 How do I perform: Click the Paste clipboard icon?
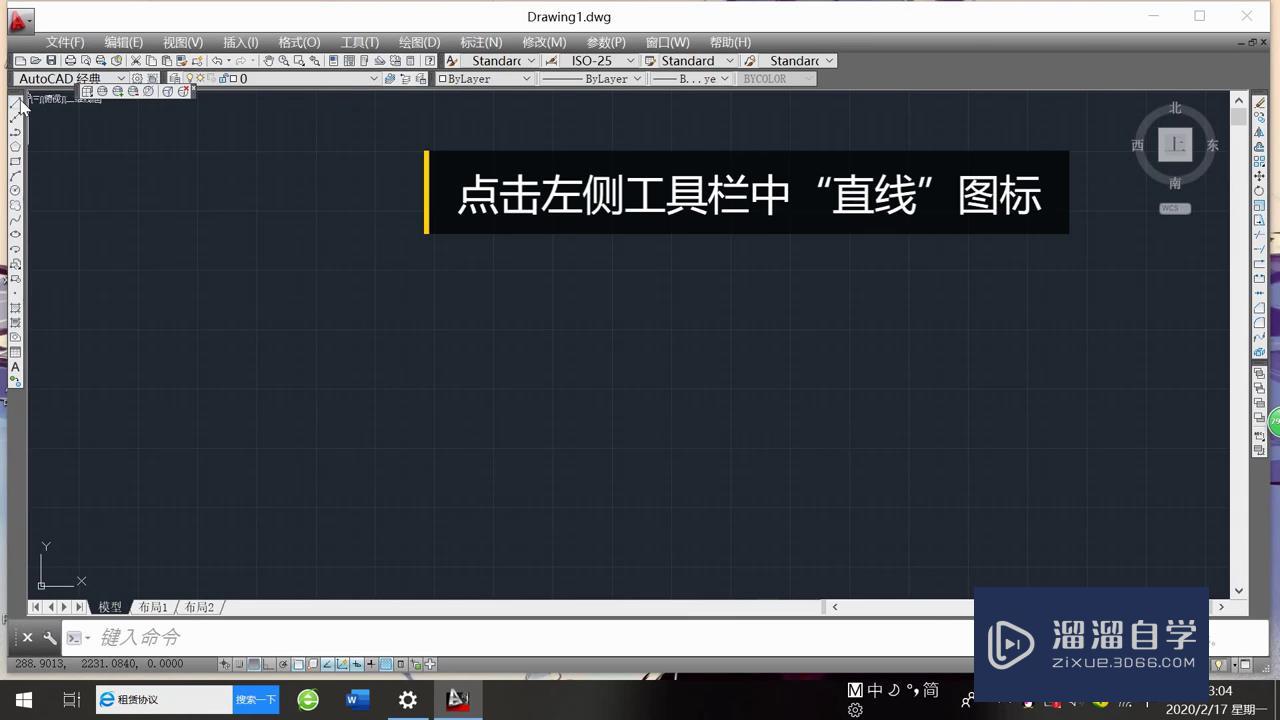(167, 61)
